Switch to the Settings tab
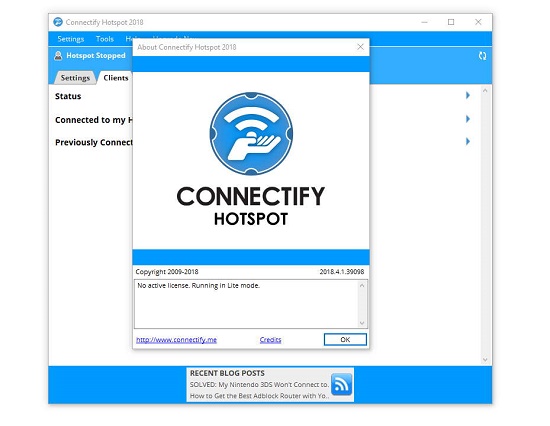550x426 pixels. click(x=75, y=78)
